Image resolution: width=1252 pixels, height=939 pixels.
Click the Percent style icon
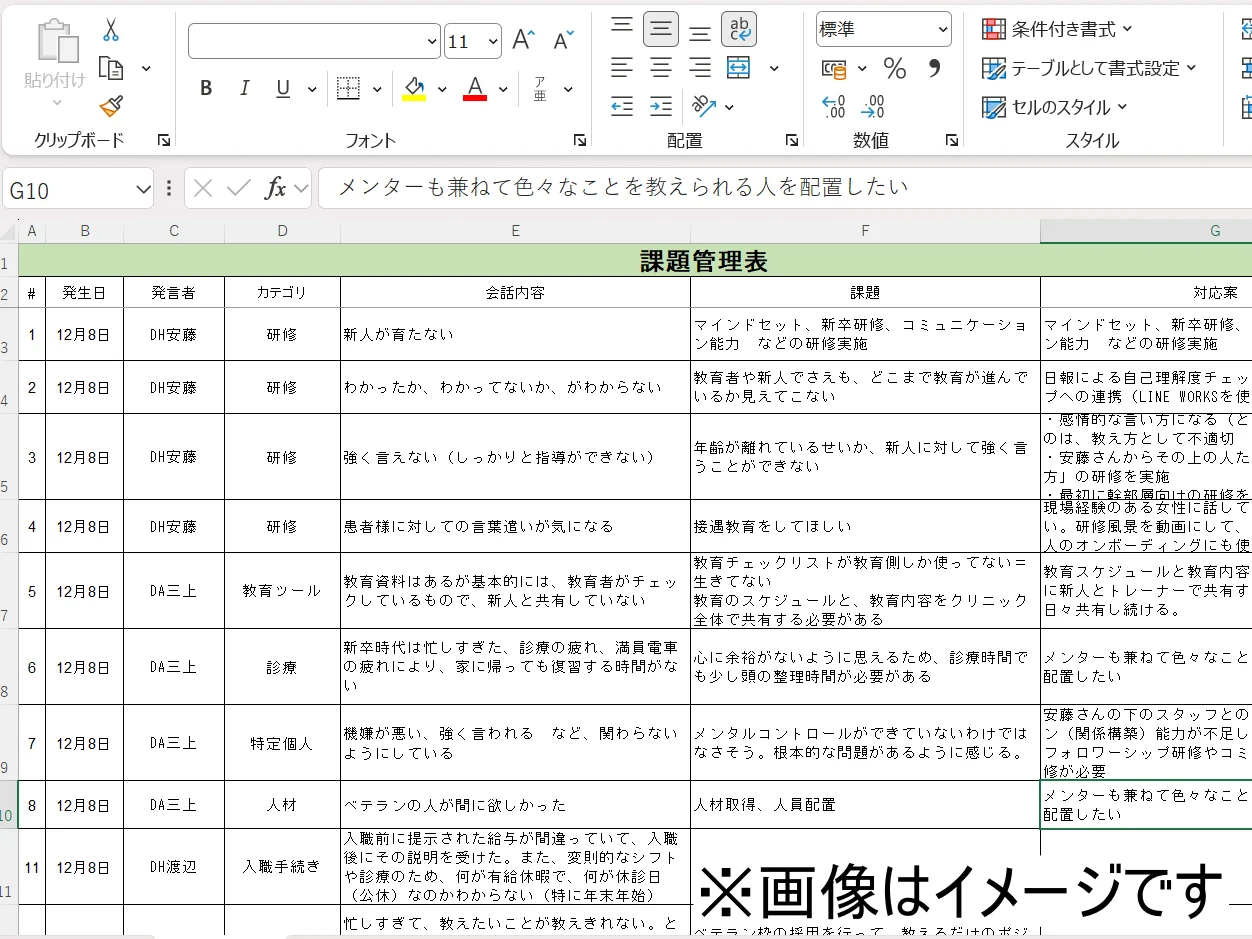coord(894,68)
